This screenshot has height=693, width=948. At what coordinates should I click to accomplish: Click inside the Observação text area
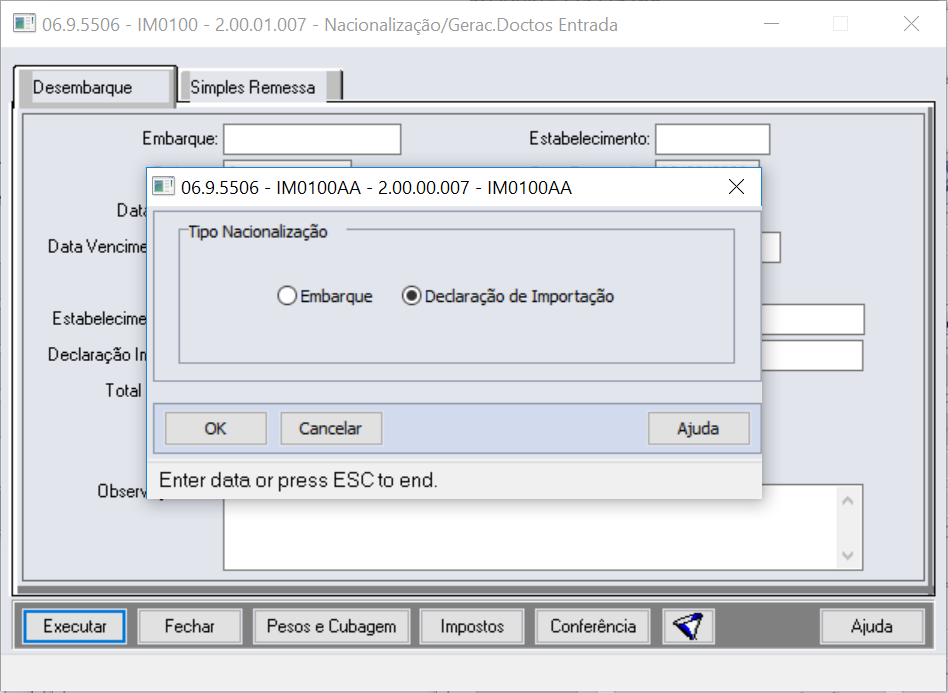tap(530, 535)
